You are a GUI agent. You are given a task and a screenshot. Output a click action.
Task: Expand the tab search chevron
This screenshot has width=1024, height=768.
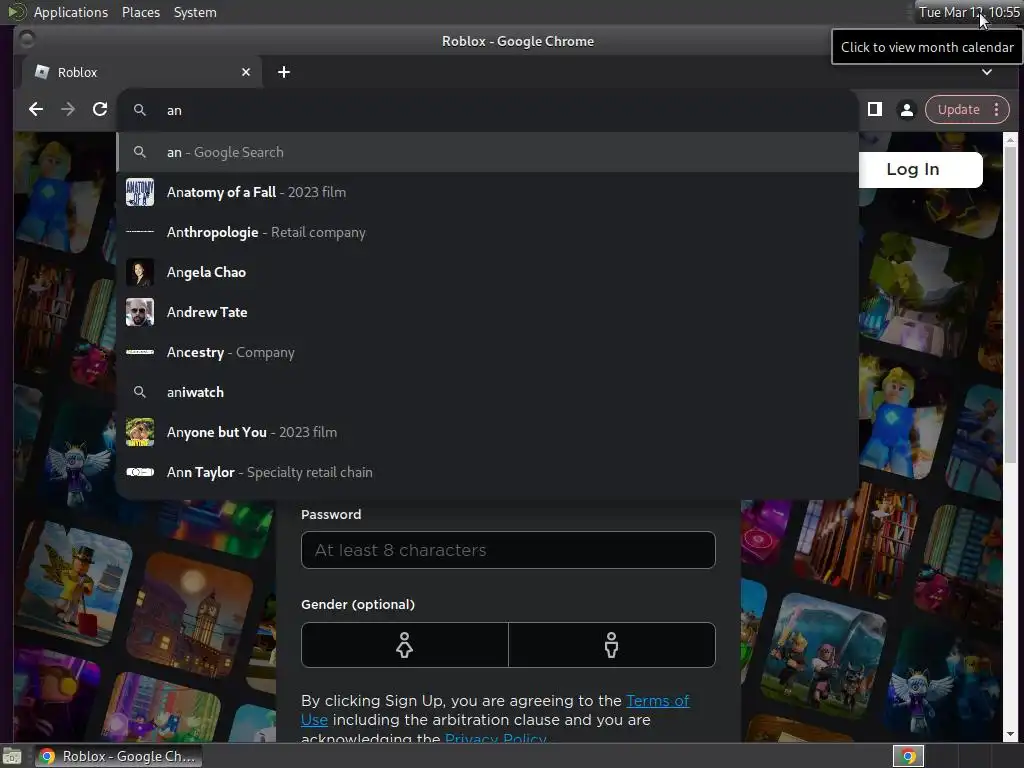[x=987, y=72]
